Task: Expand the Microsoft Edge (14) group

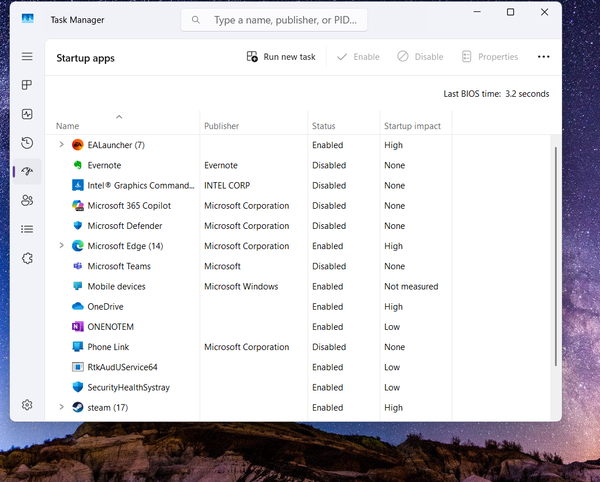Action: [x=61, y=245]
